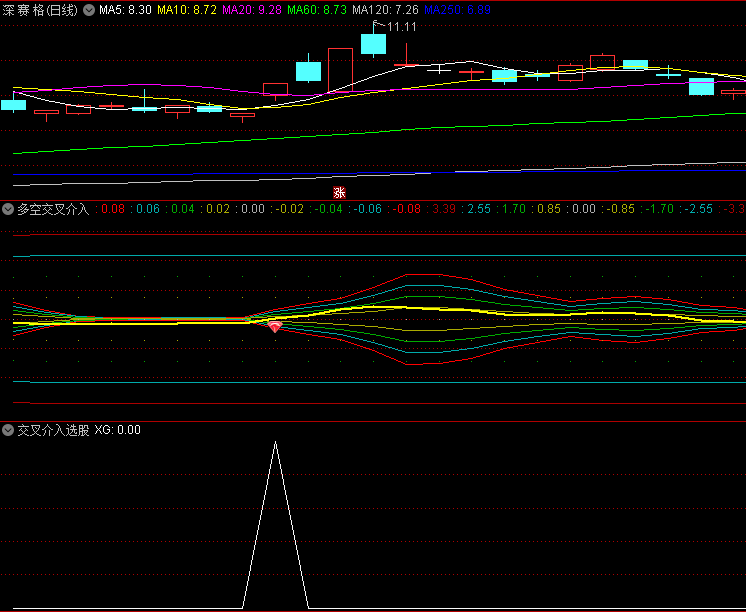746x612 pixels.
Task: Expand the 多空交叉介入 indicator menu arrow
Action: pos(8,209)
